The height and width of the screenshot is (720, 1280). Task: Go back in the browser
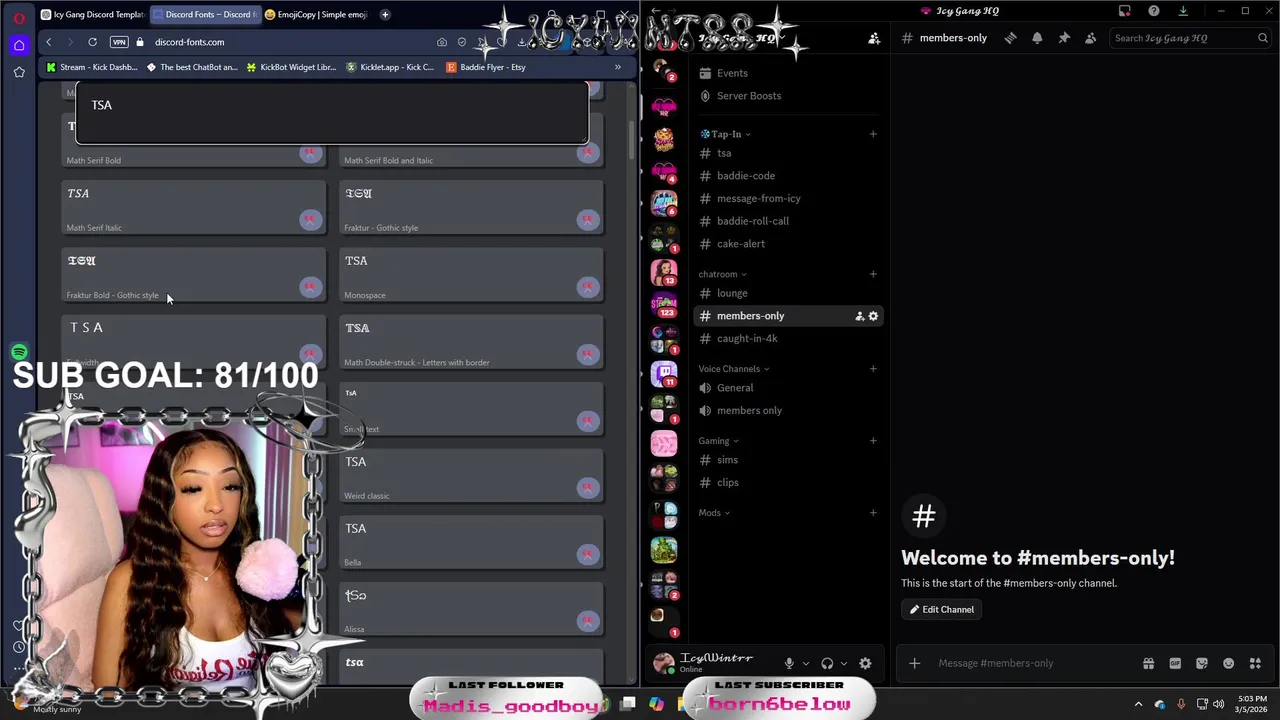[x=48, y=42]
